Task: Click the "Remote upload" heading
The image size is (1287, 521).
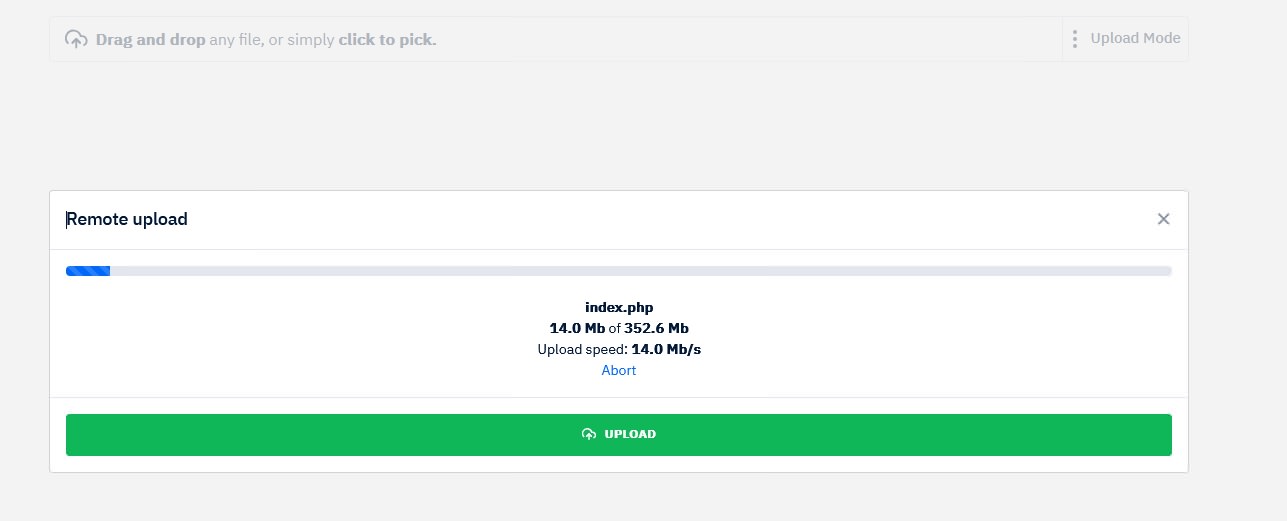Action: click(127, 219)
